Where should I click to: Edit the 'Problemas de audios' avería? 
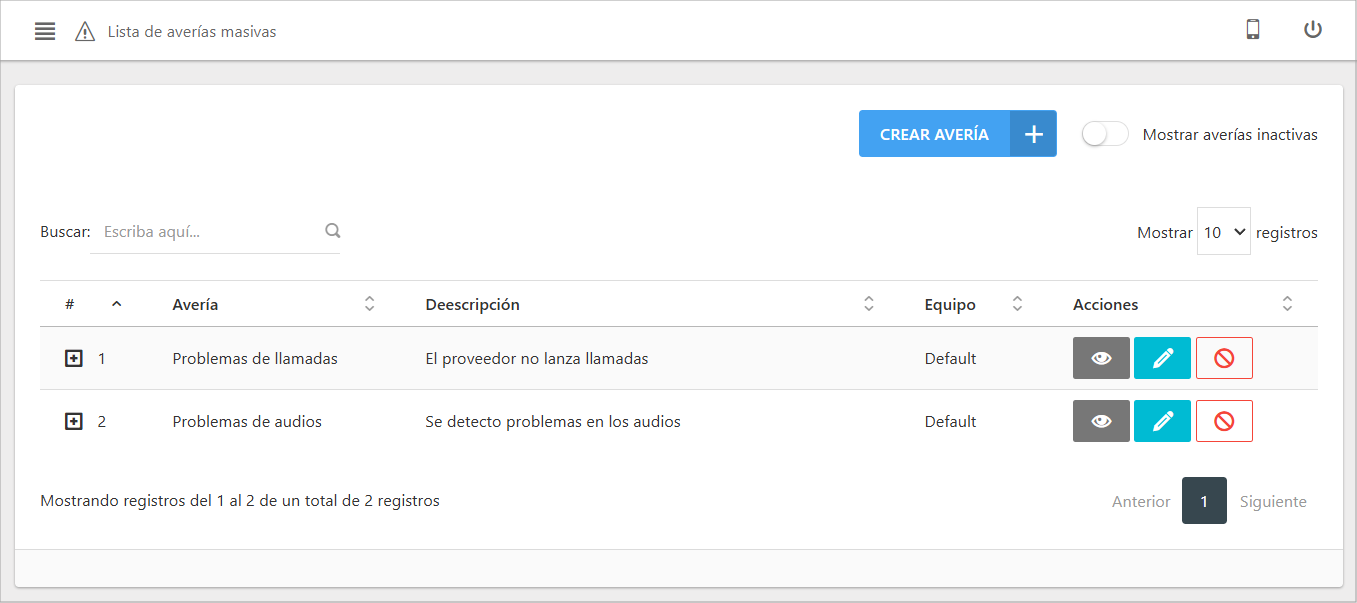pos(1162,421)
